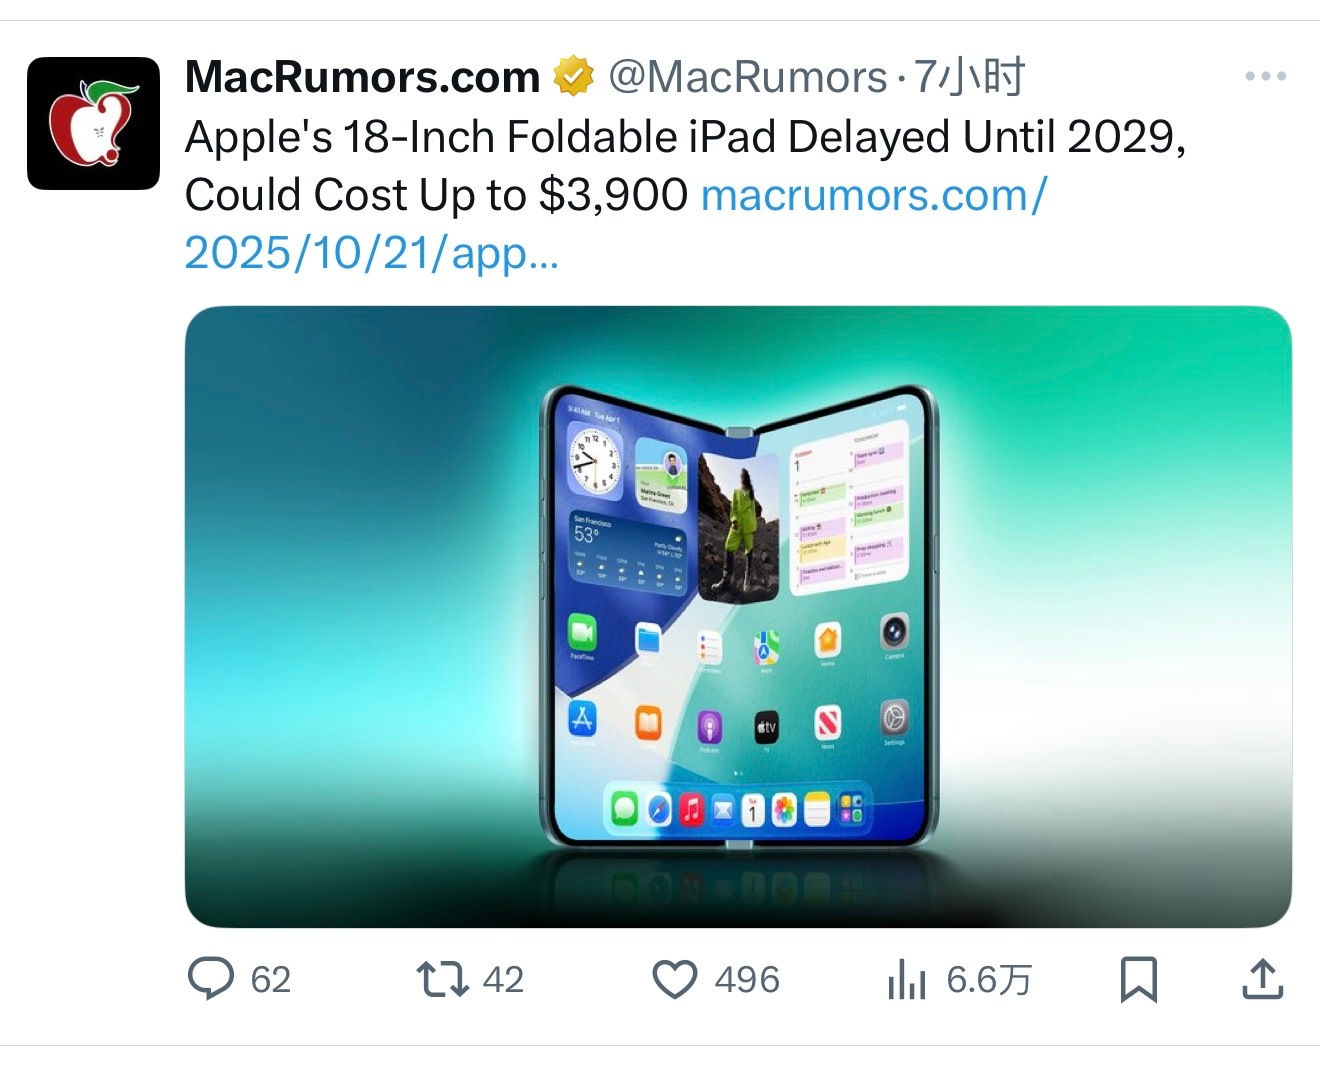Like the tweet with heart icon
1320x1066 pixels.
pos(675,979)
